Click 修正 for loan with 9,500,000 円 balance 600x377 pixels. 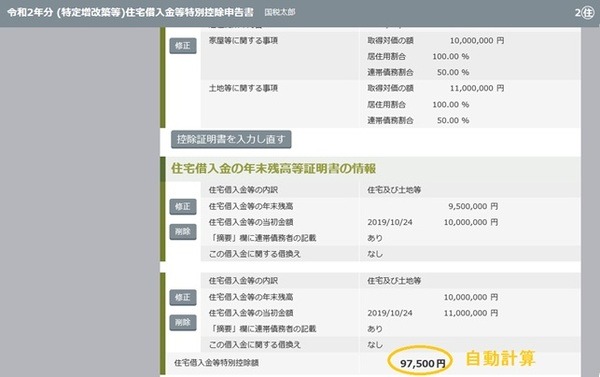pyautogui.click(x=183, y=207)
